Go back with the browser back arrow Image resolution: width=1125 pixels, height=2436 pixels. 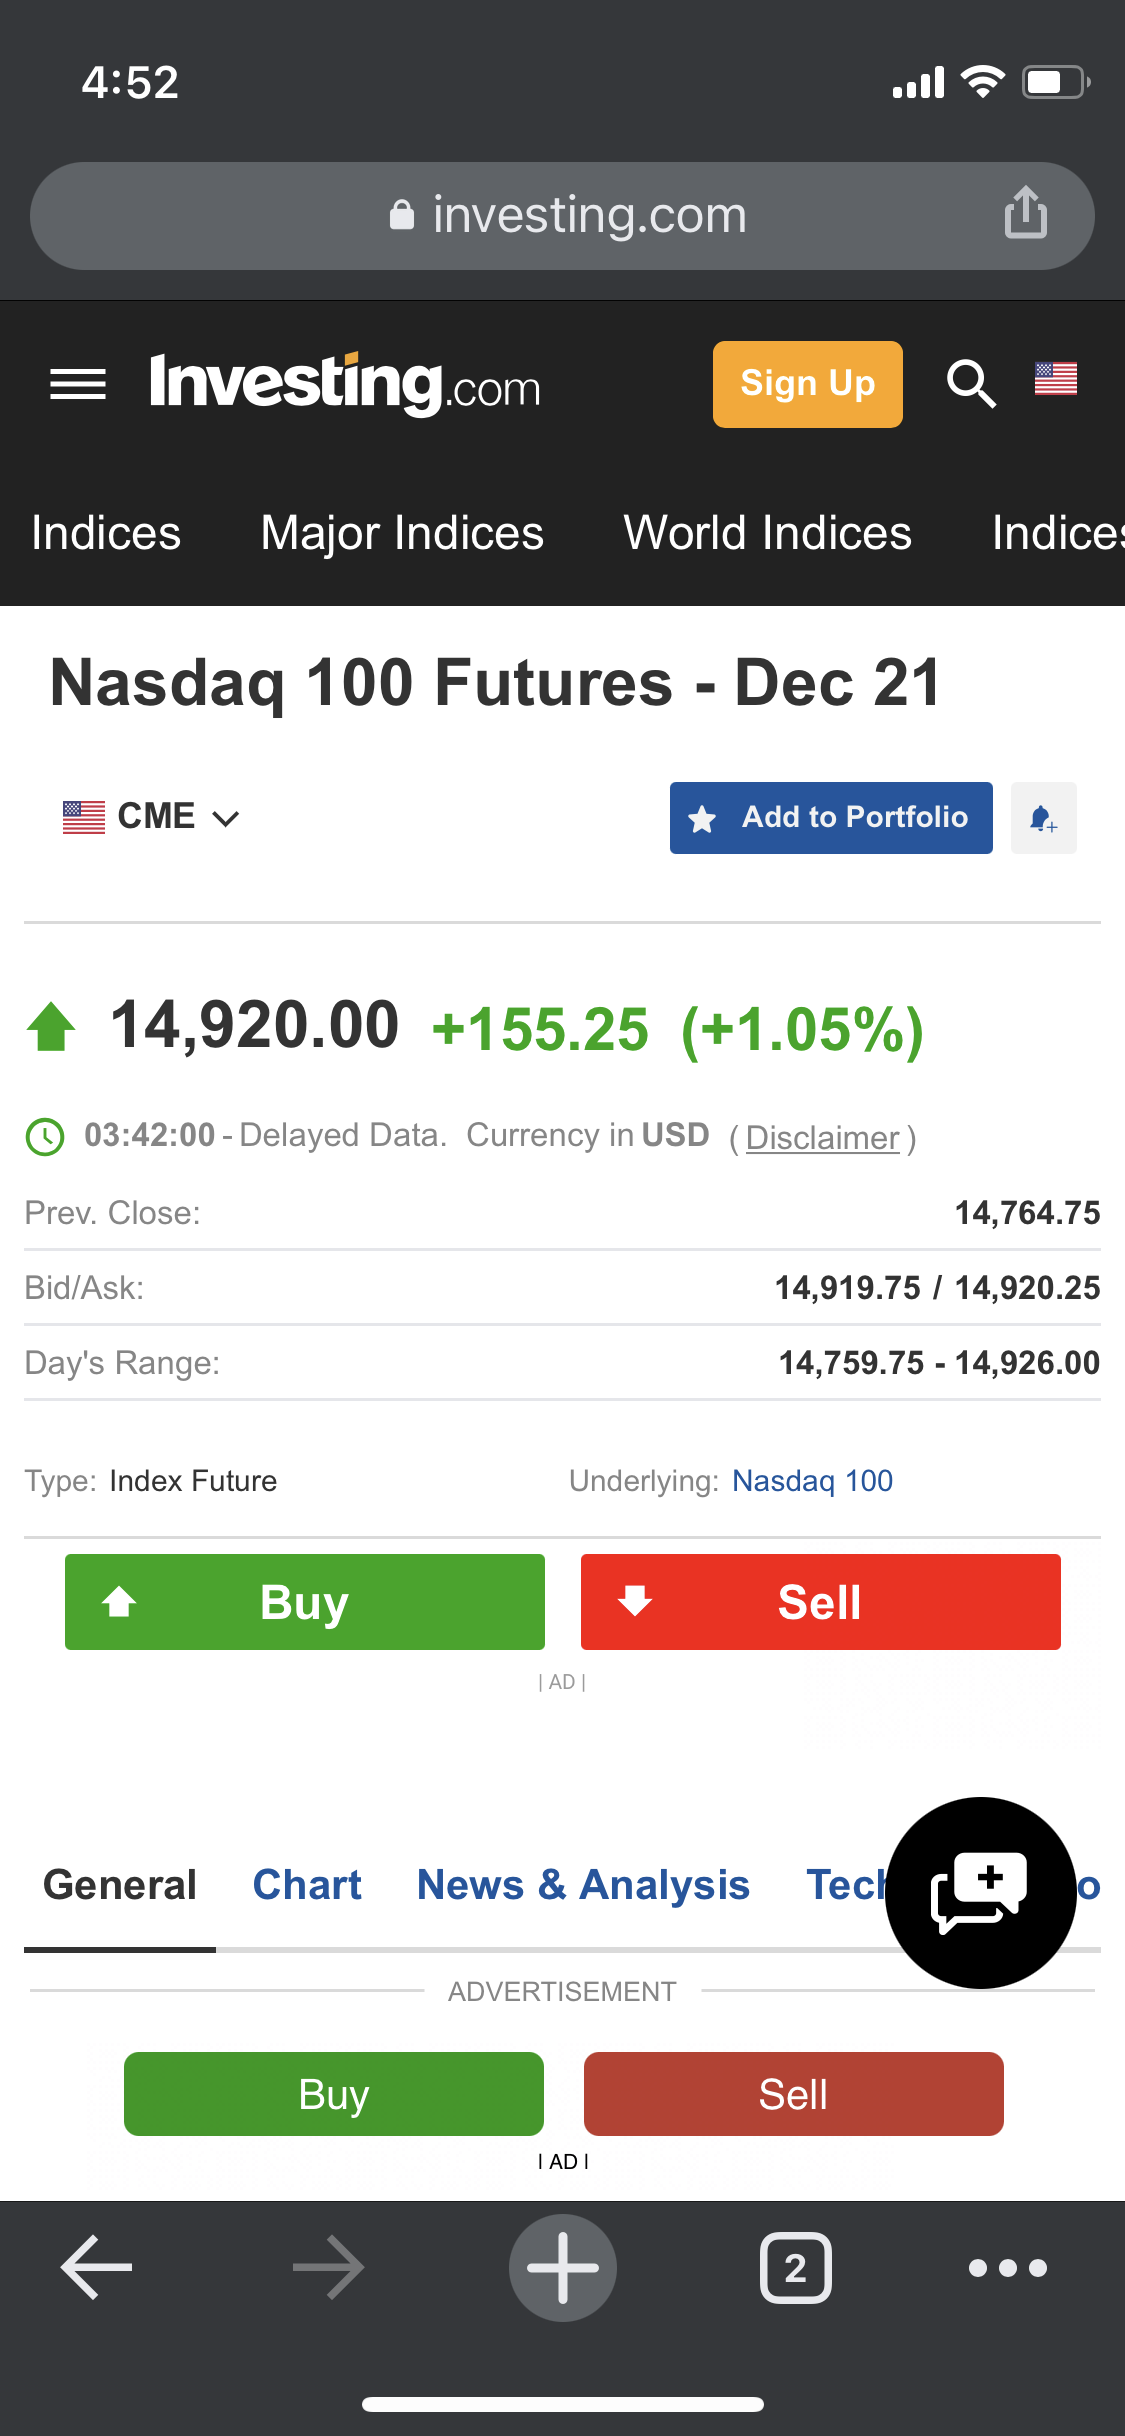[x=97, y=2267]
